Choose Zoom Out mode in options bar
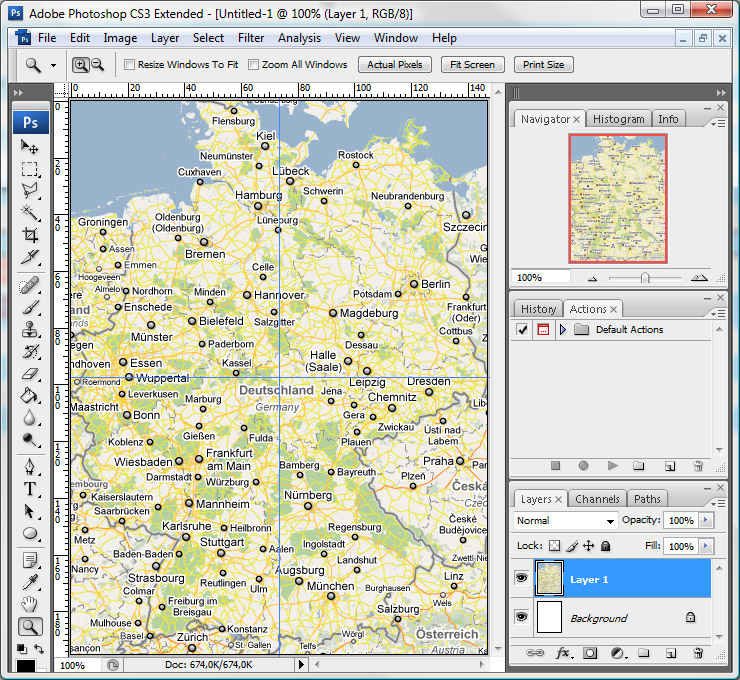The height and width of the screenshot is (680, 740). pyautogui.click(x=98, y=65)
